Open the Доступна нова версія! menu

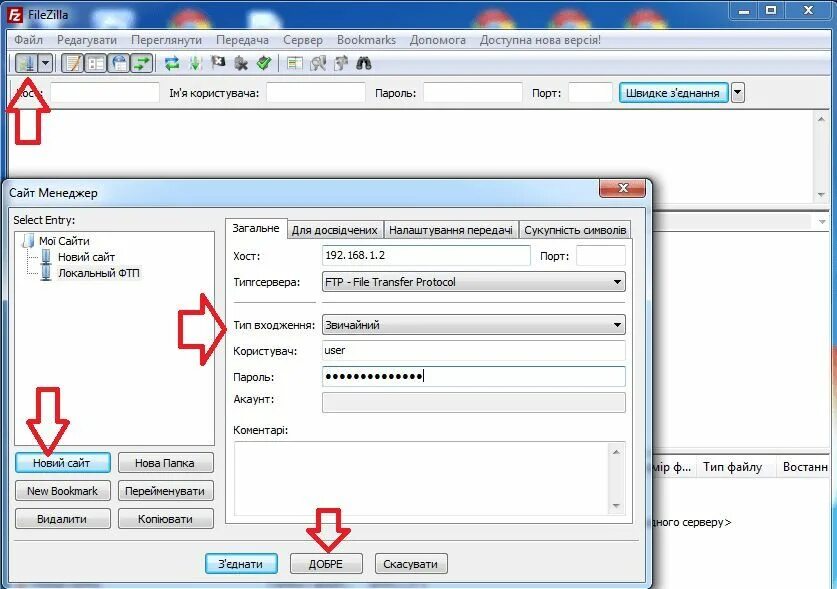(x=540, y=40)
